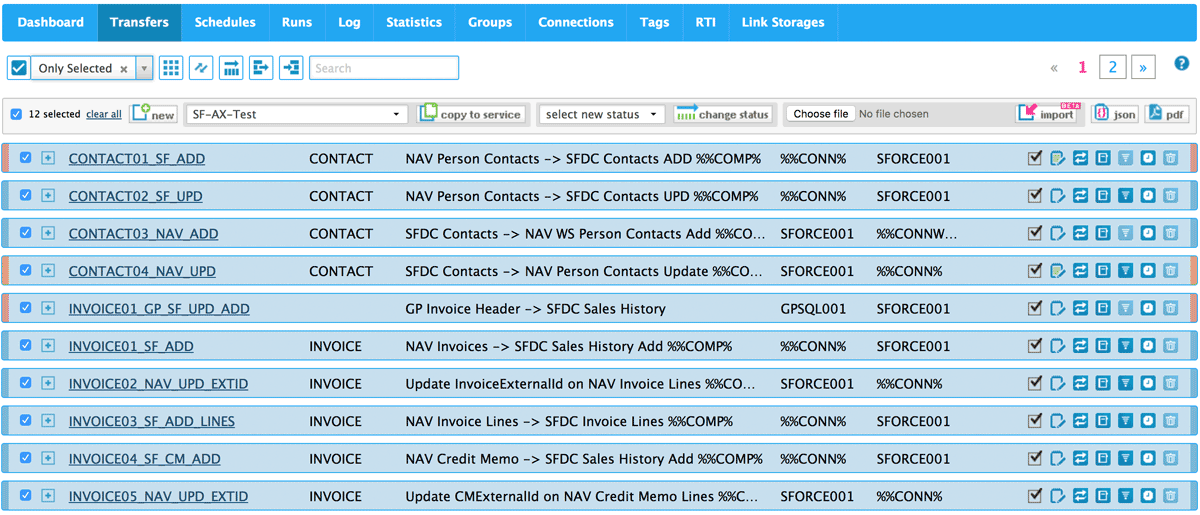
Task: Go to the Runs tab
Action: pyautogui.click(x=297, y=22)
